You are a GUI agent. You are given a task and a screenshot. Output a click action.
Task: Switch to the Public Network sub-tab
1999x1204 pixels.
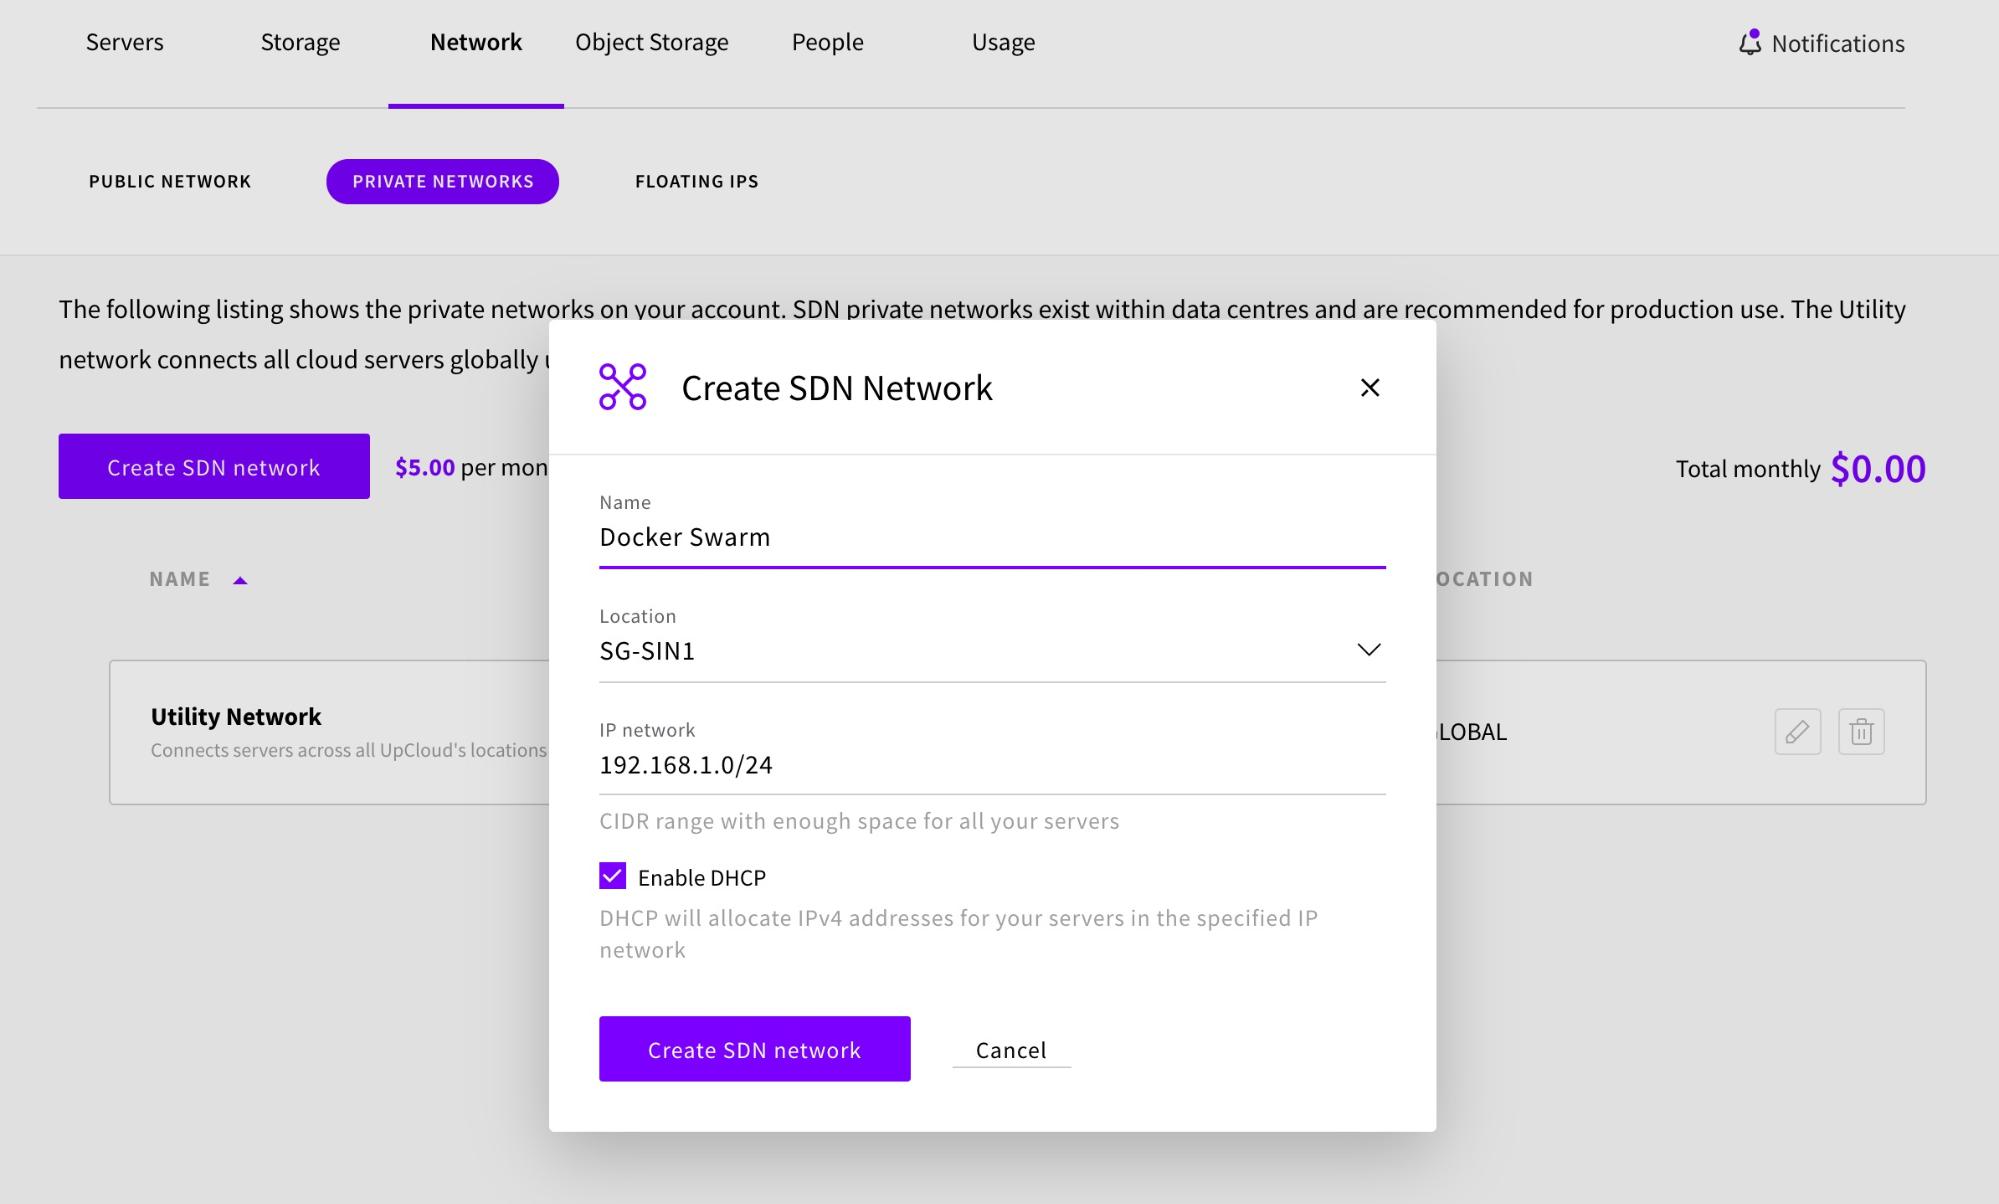pyautogui.click(x=170, y=181)
